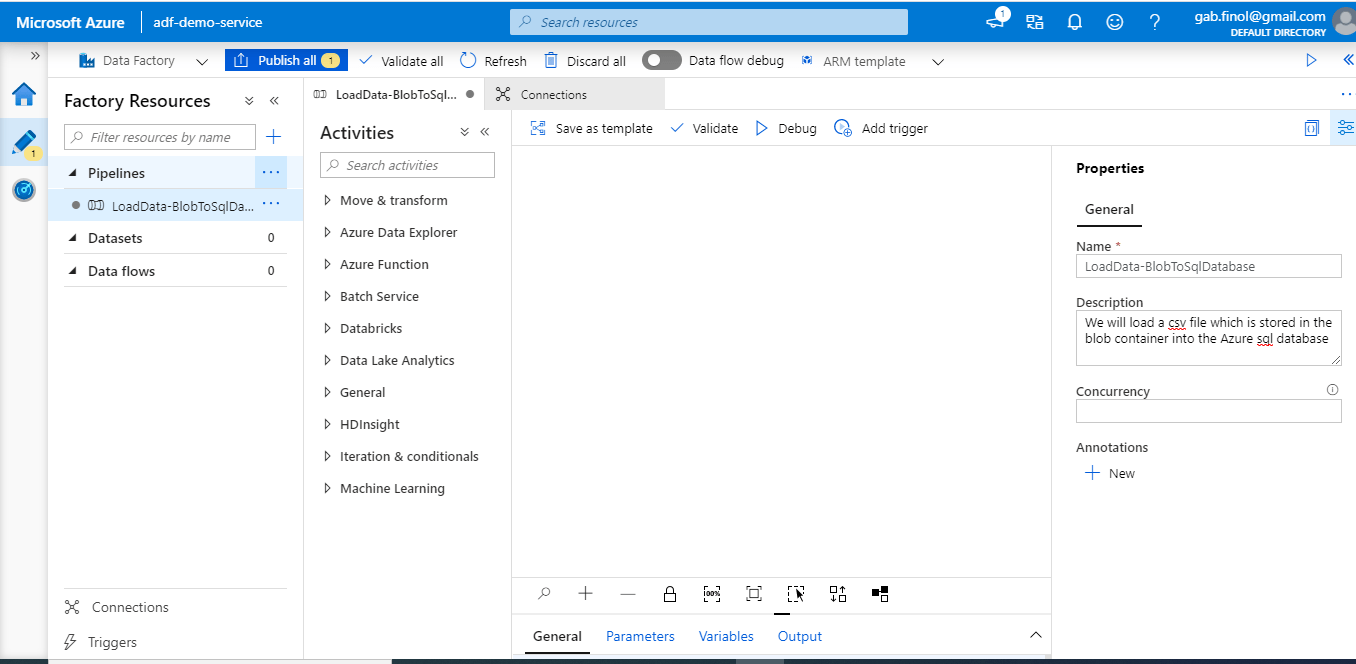Toggle Data flow debug switch
This screenshot has height=664, width=1356.
tap(661, 60)
